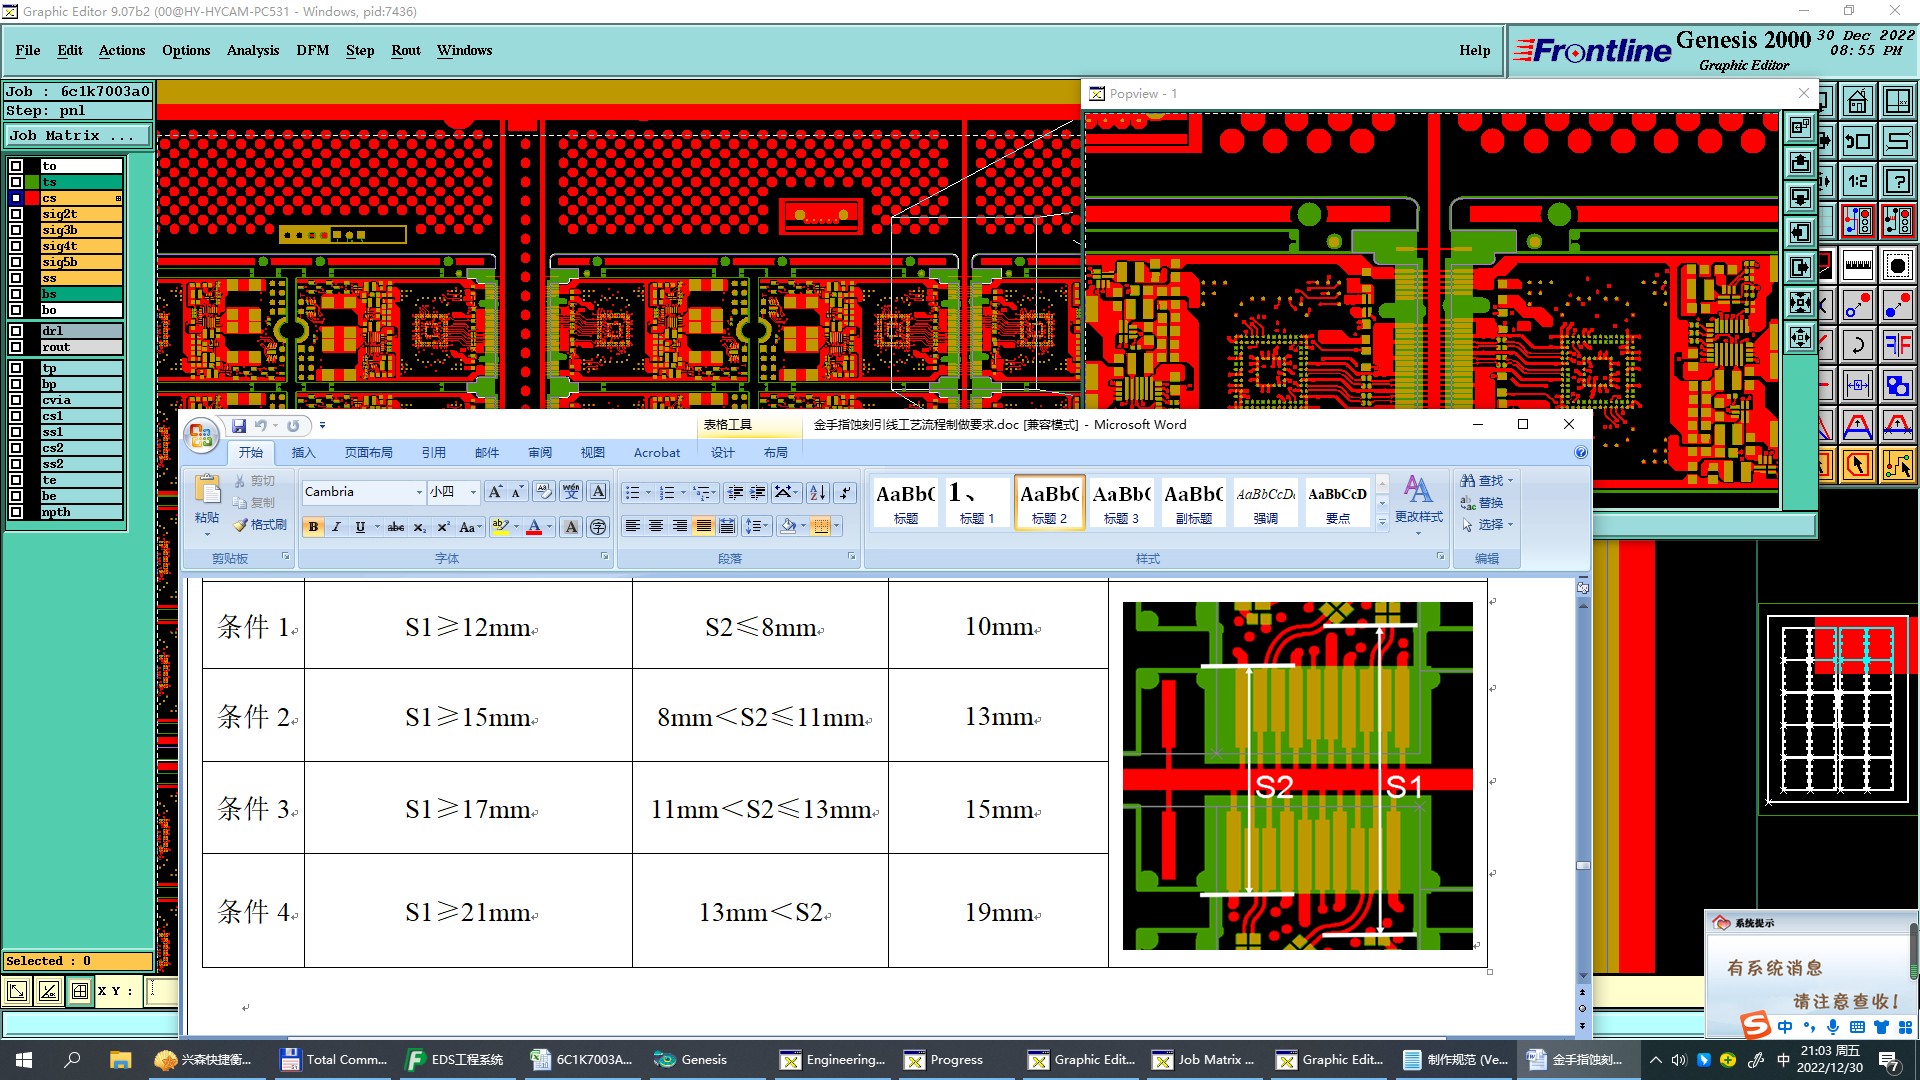Image resolution: width=1920 pixels, height=1080 pixels.
Task: Click the 1:2 scale zoom icon
Action: [x=1858, y=181]
